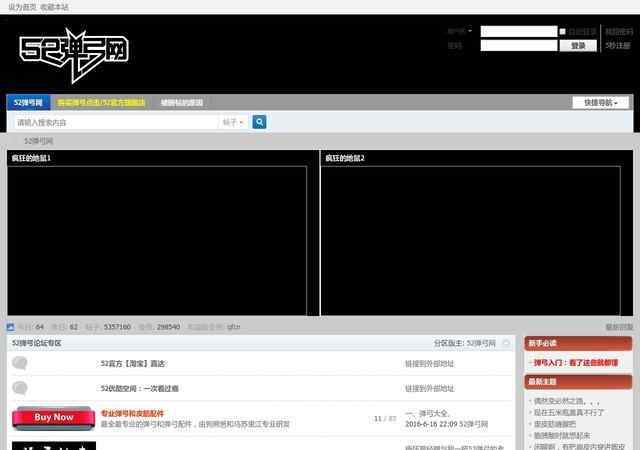Image resolution: width=640 pixels, height=450 pixels.
Task: Open the yellow highlighted navigation tab
Action: (101, 102)
